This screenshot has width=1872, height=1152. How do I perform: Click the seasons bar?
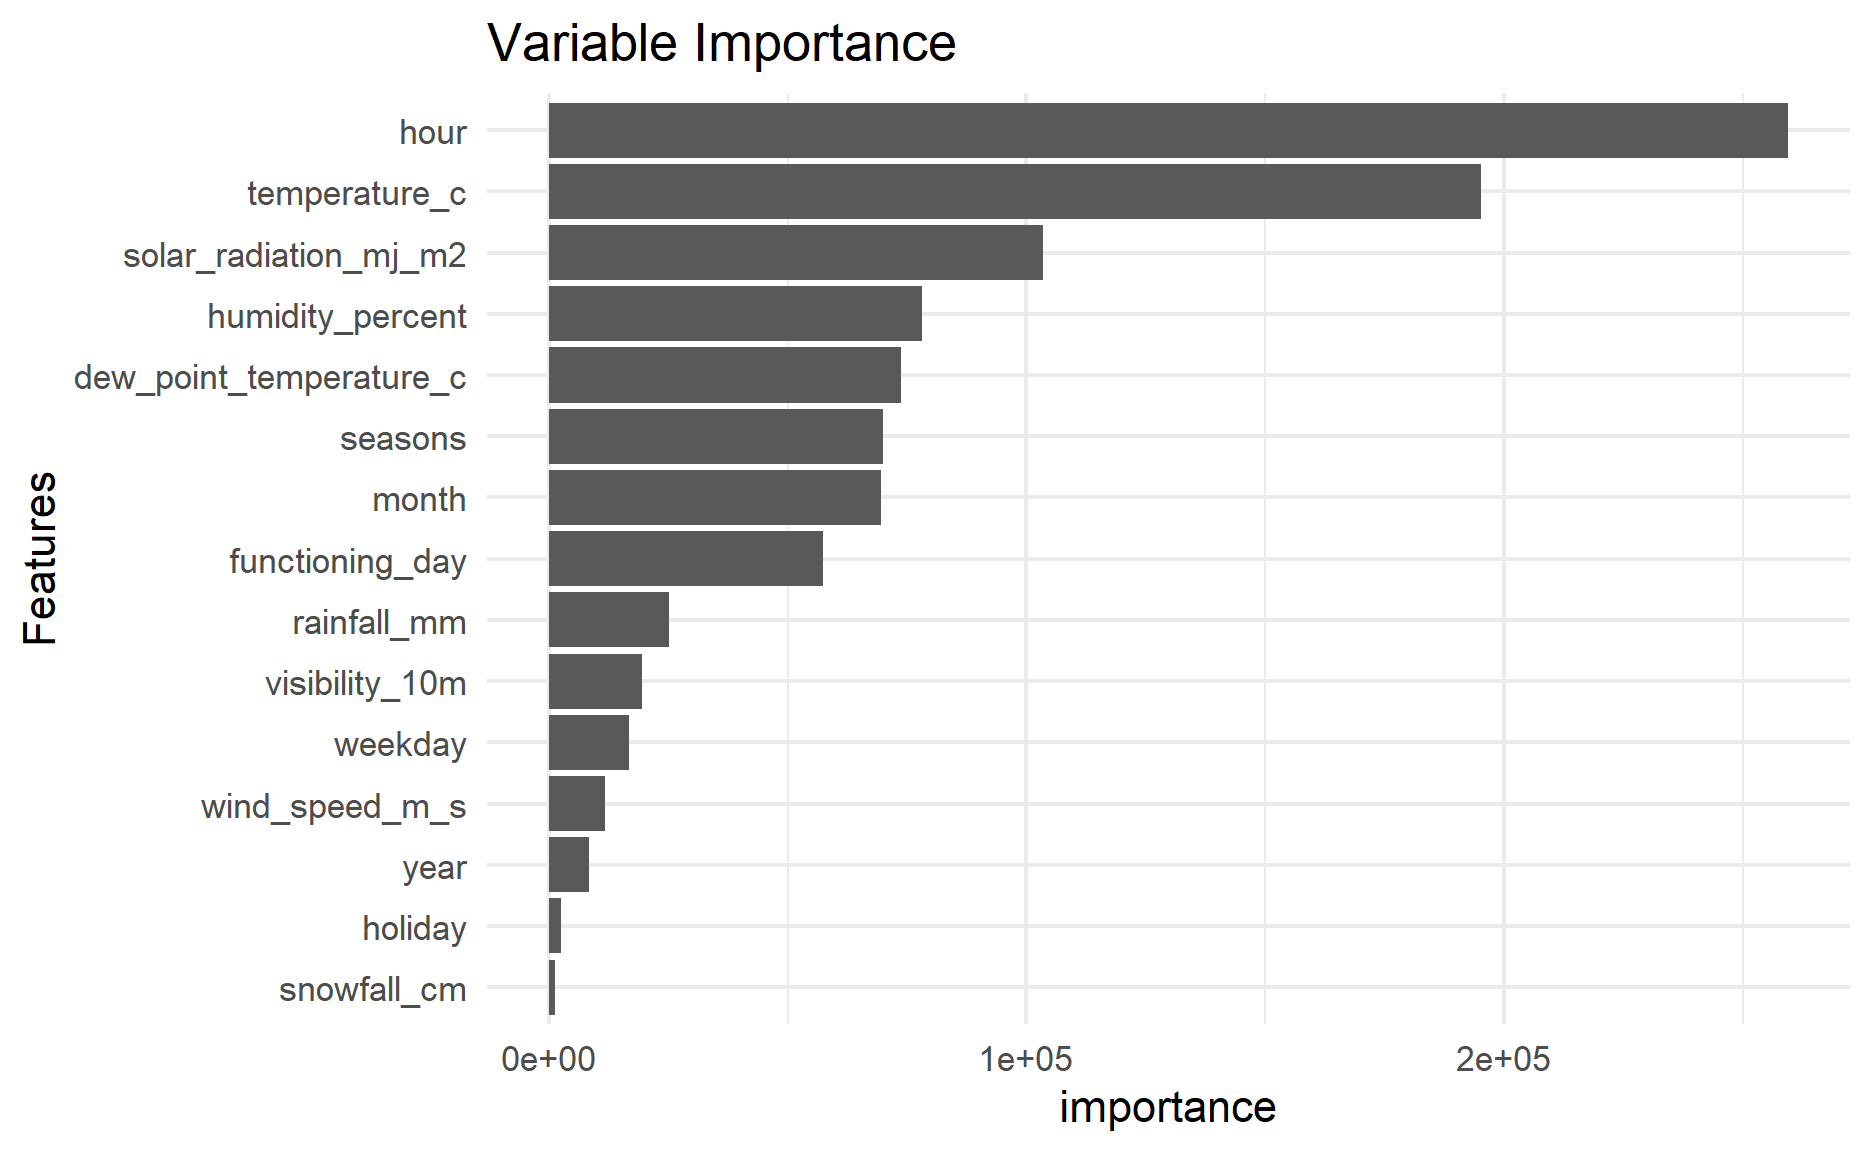point(715,437)
